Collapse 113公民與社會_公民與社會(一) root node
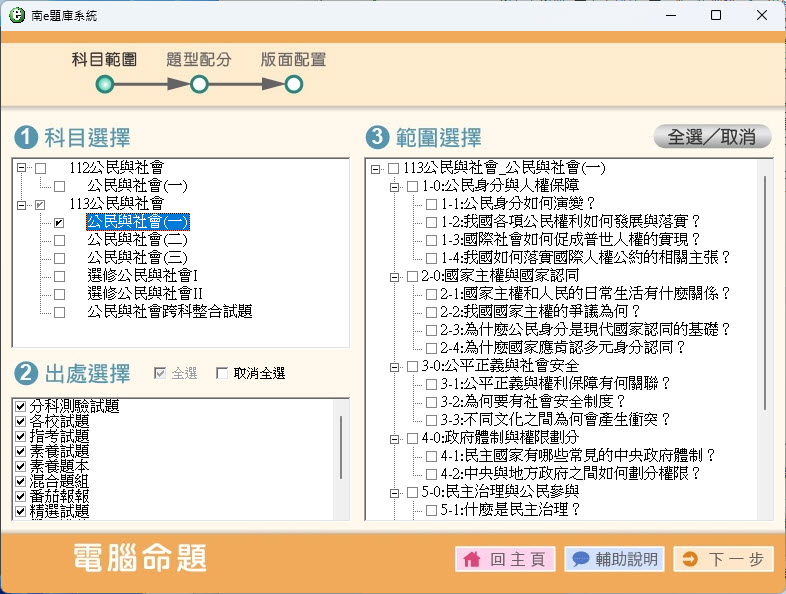The image size is (786, 594). pos(375,169)
